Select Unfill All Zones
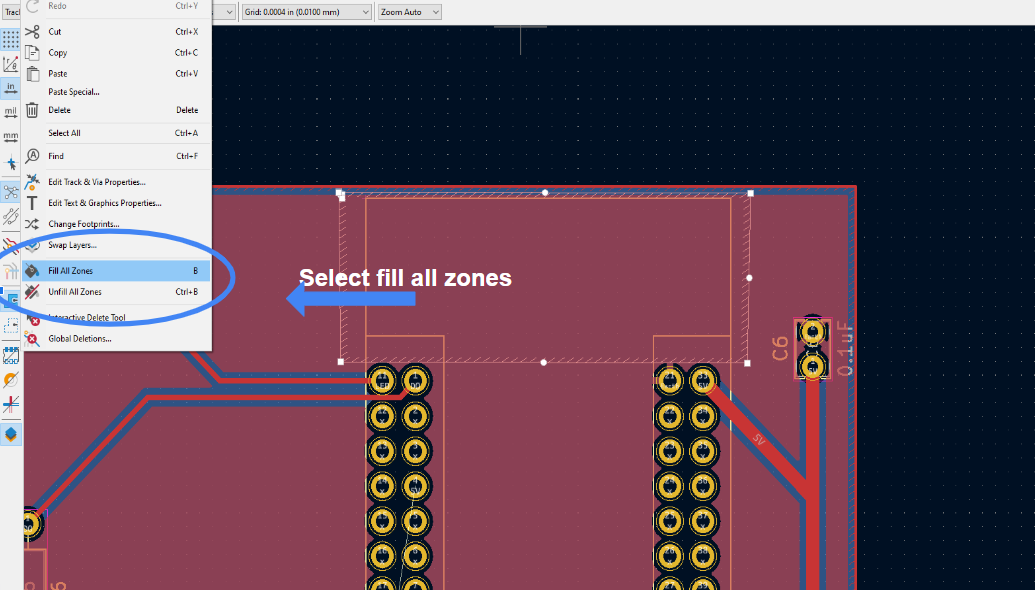The image size is (1035, 590). [117, 292]
